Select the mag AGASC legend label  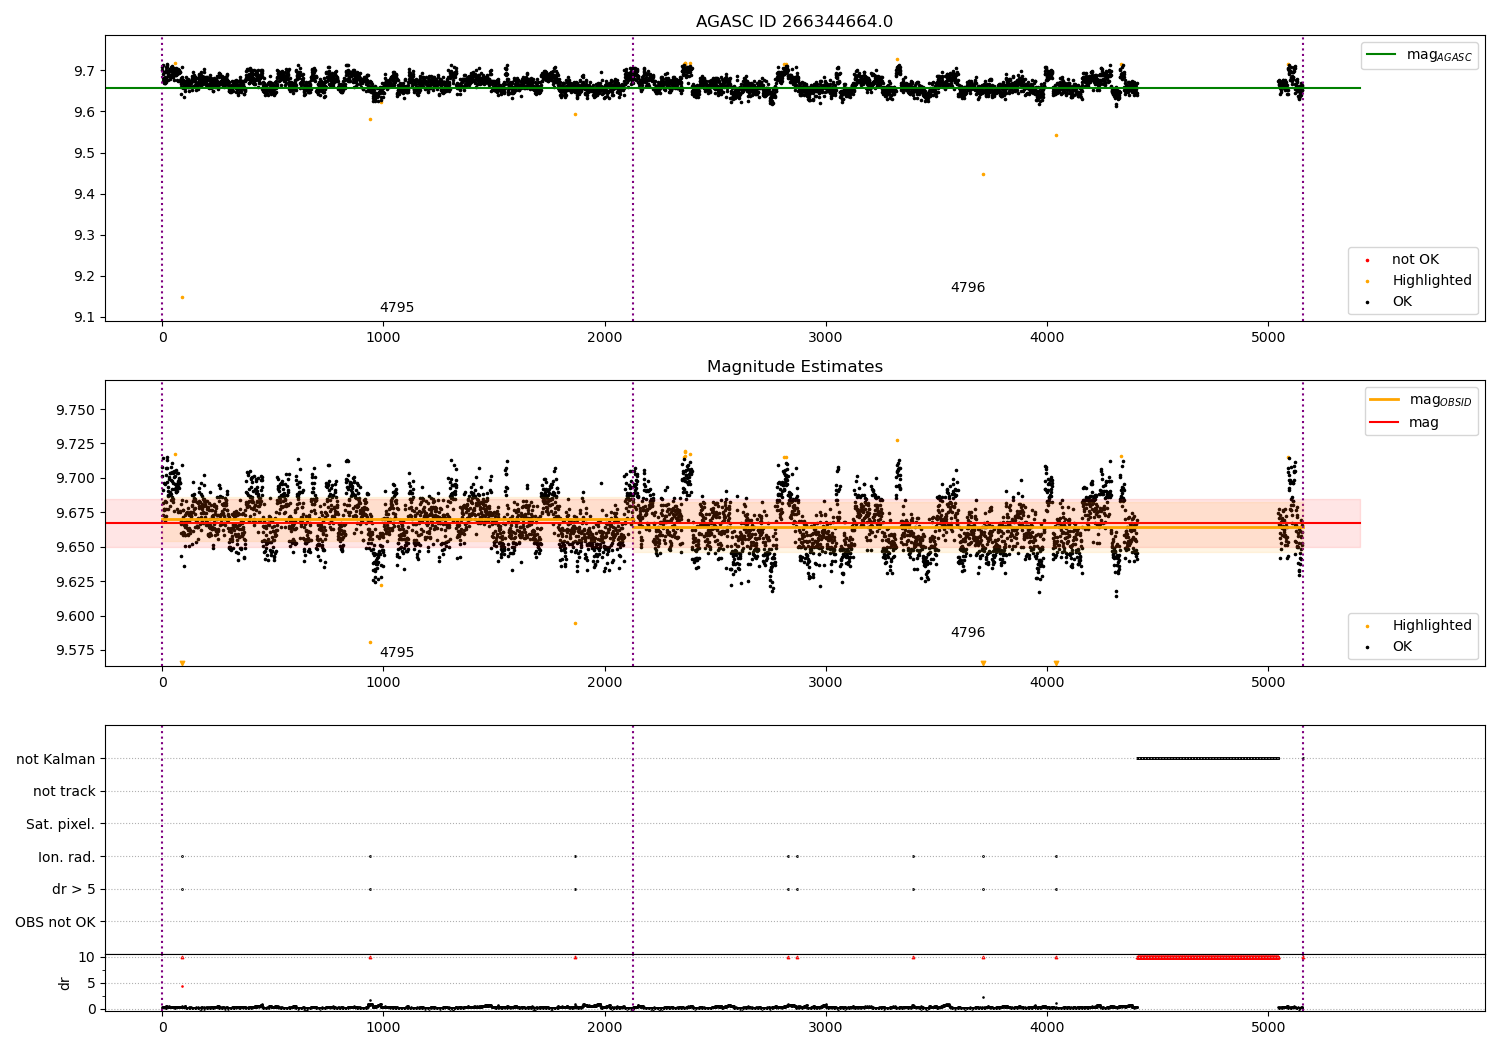click(1439, 55)
